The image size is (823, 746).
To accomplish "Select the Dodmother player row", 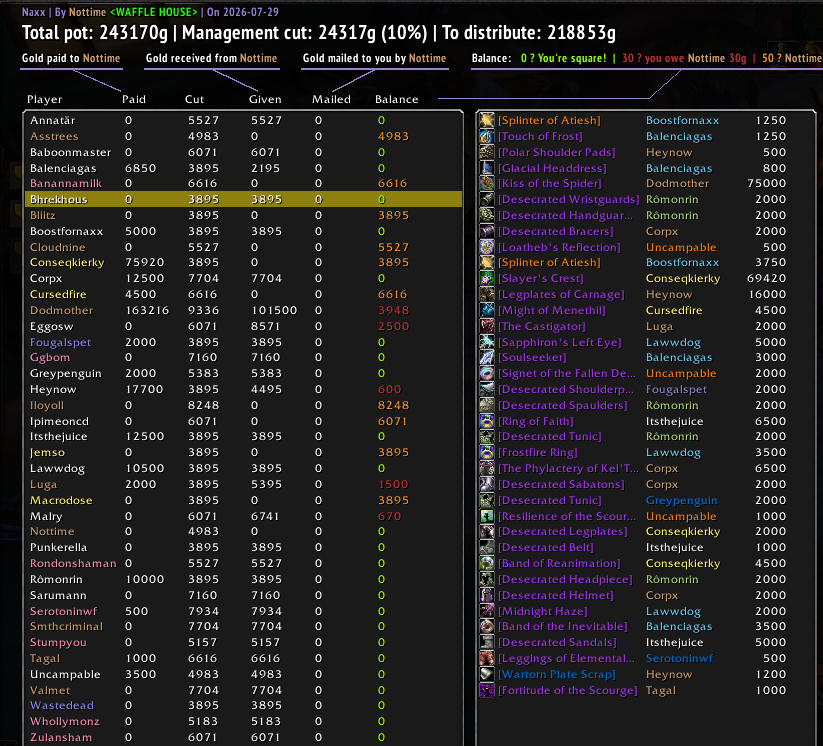I will pyautogui.click(x=244, y=310).
